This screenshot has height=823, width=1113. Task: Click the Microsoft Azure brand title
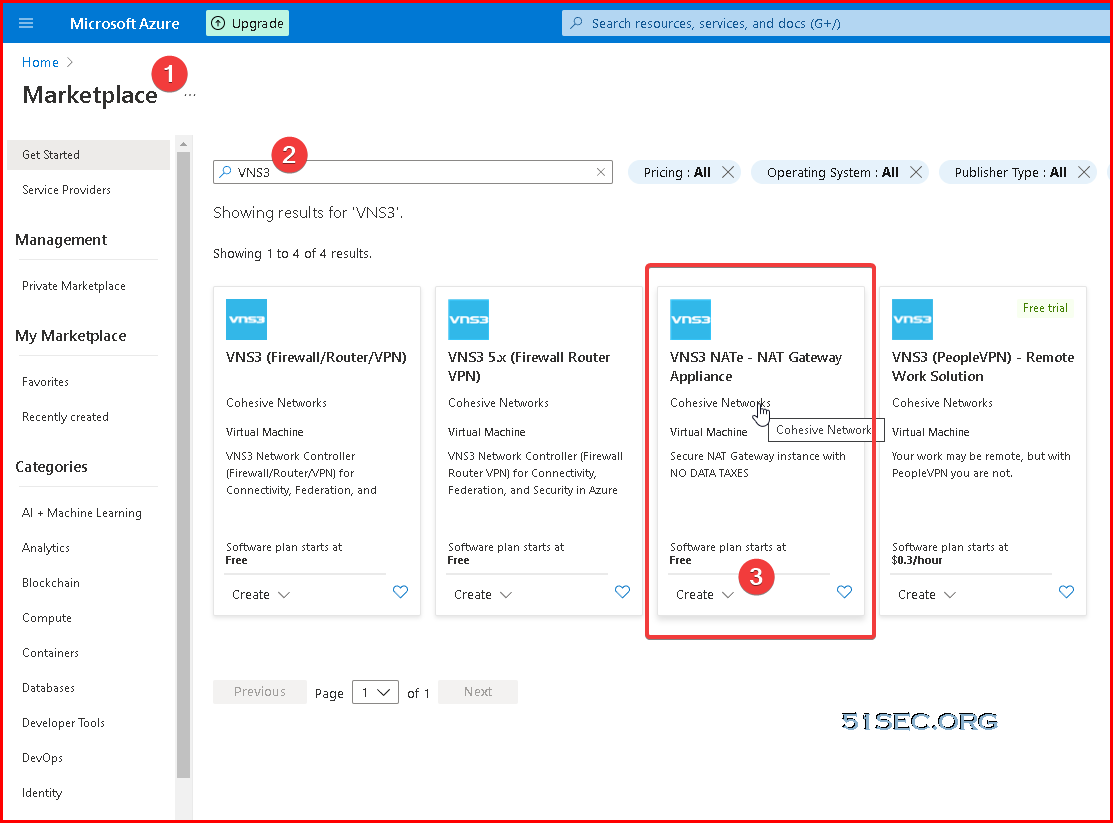124,23
